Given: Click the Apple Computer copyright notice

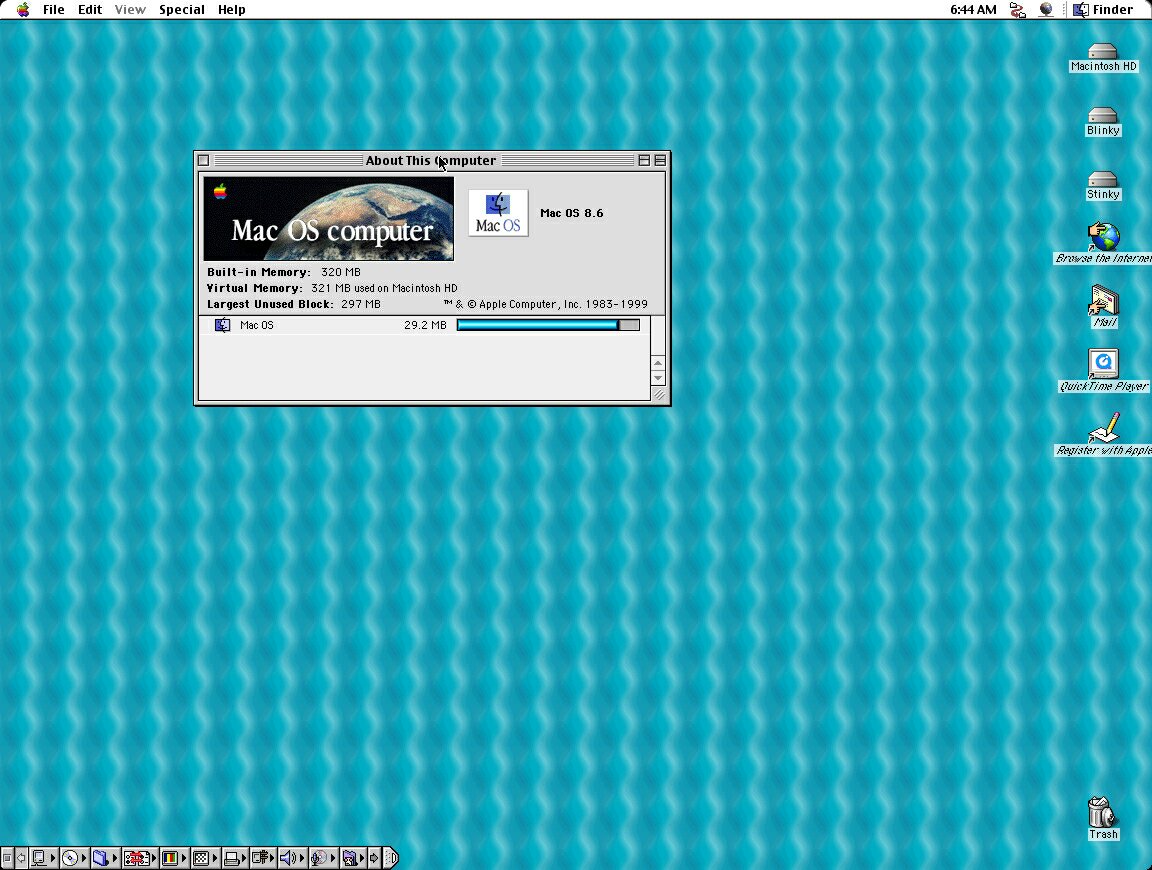Looking at the screenshot, I should [x=545, y=304].
